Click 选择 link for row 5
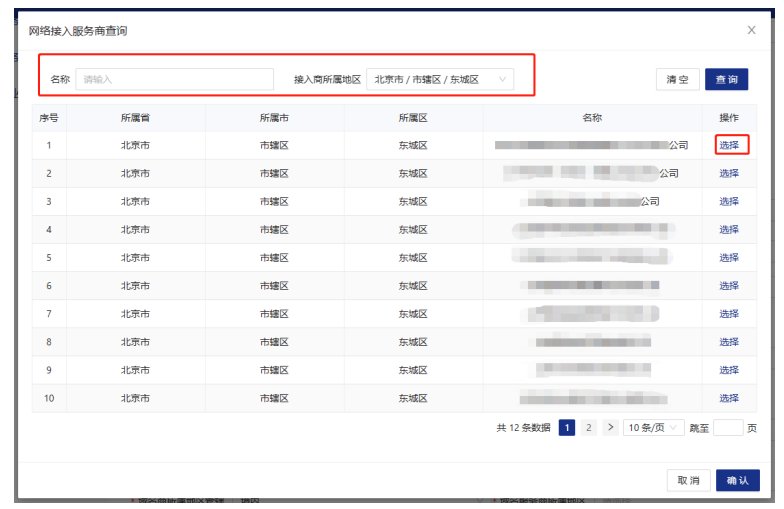 pos(729,257)
